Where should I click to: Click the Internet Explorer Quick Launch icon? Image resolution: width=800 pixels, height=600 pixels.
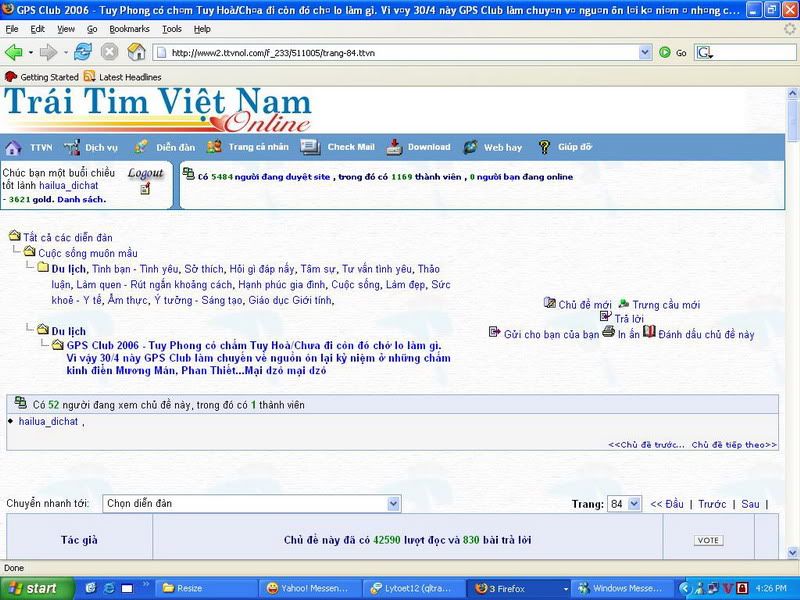(x=109, y=588)
